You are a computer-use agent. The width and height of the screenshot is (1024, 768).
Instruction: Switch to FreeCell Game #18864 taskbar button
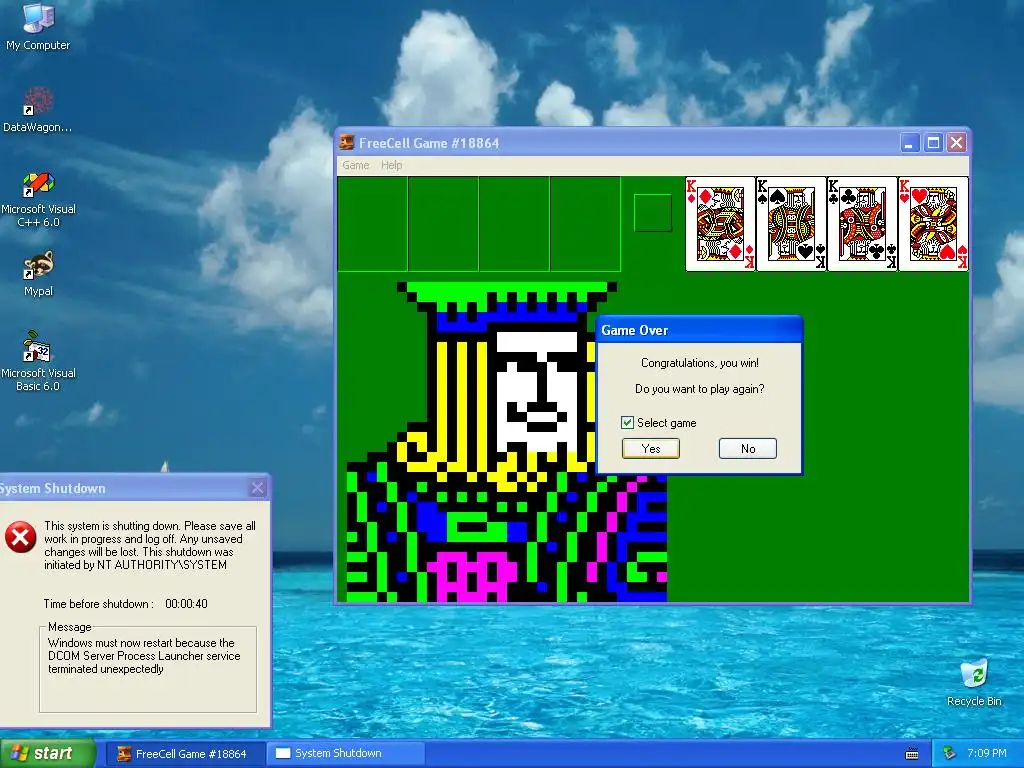coord(185,754)
